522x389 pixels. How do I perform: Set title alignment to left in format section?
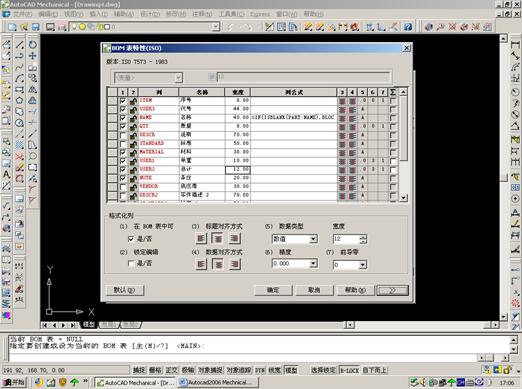201,238
